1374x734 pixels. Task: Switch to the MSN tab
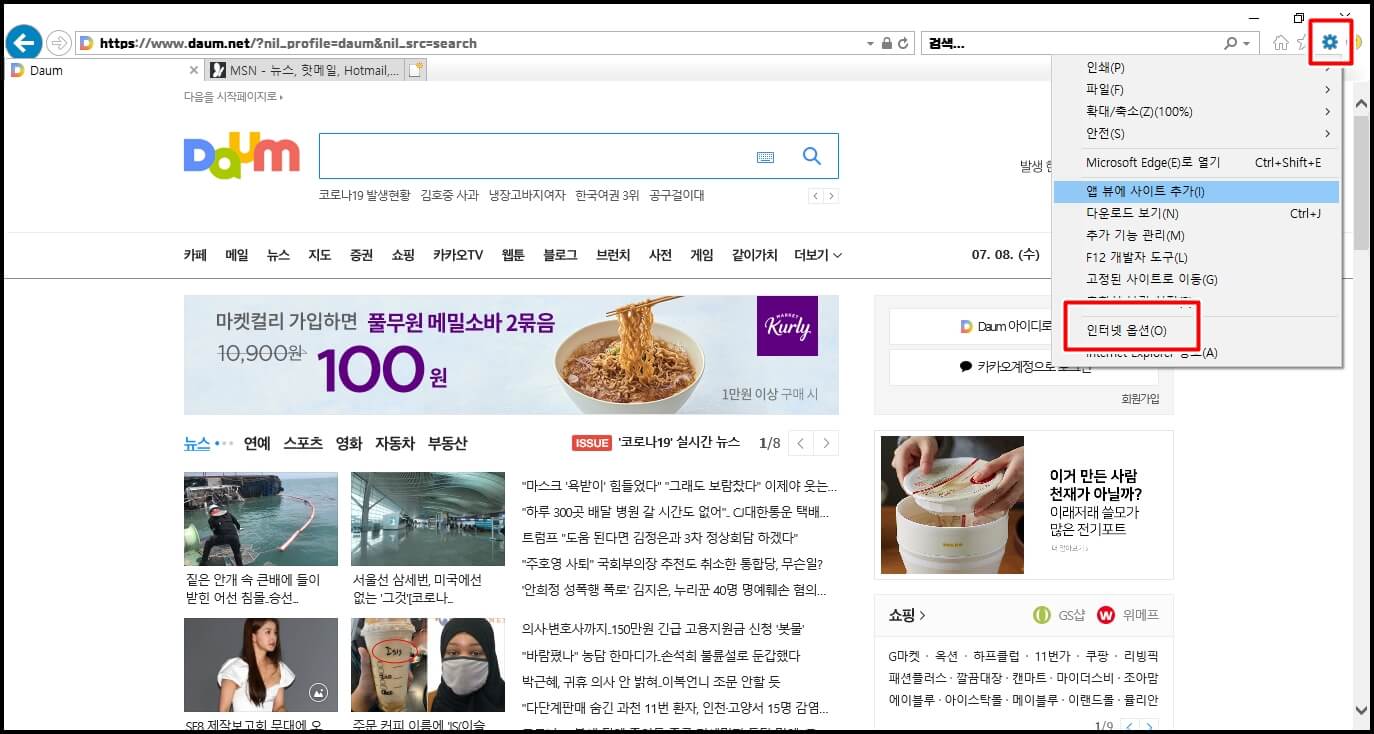coord(304,70)
